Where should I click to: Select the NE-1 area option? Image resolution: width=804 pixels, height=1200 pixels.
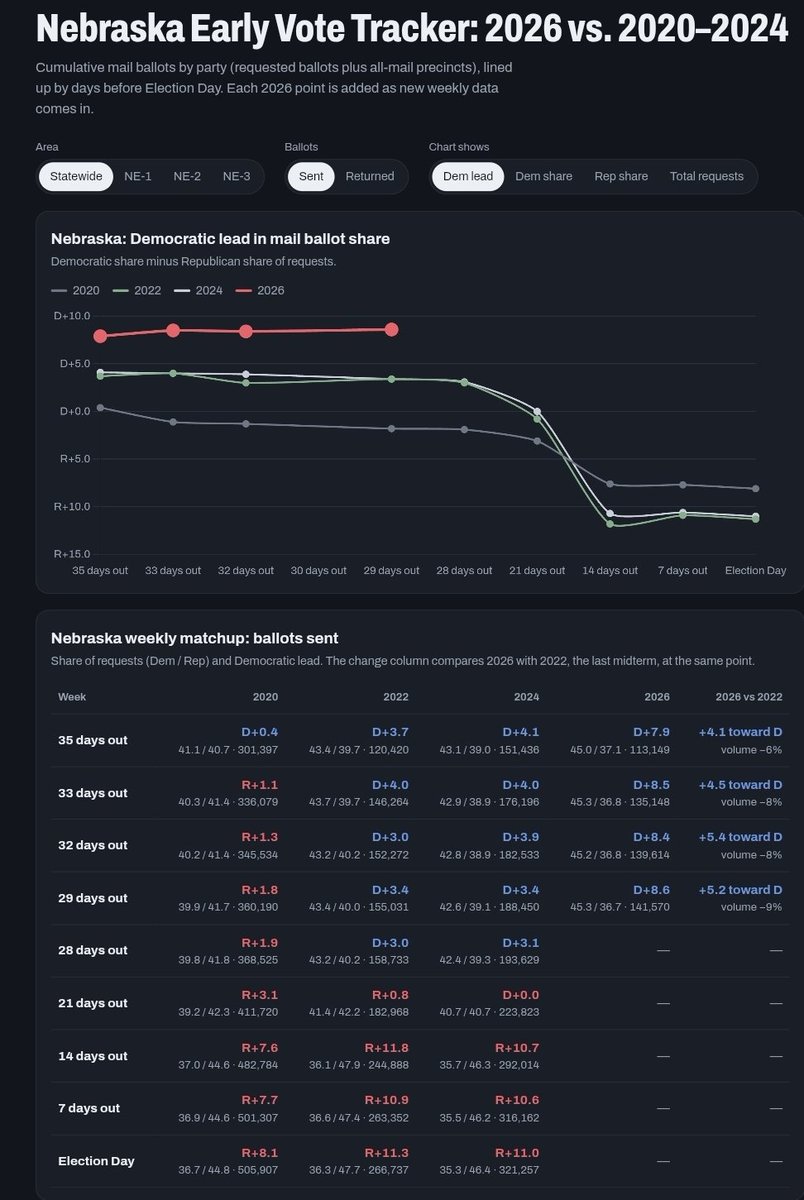[x=138, y=176]
